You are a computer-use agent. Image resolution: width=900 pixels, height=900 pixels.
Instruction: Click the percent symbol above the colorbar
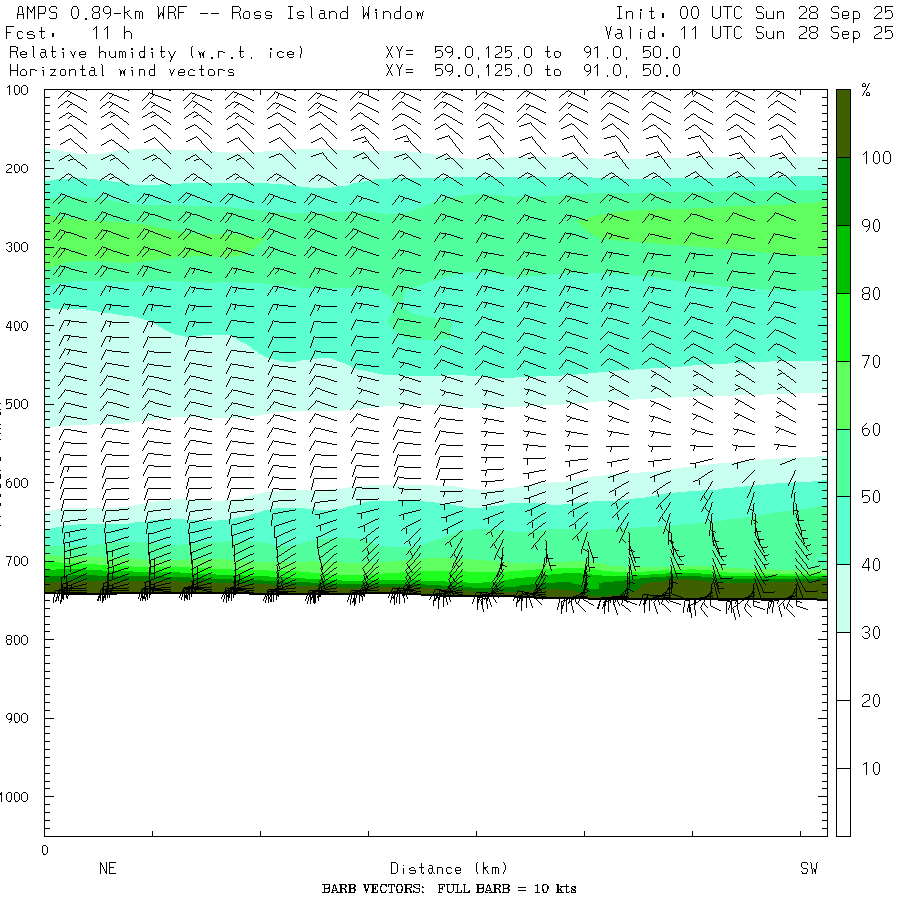(x=866, y=91)
